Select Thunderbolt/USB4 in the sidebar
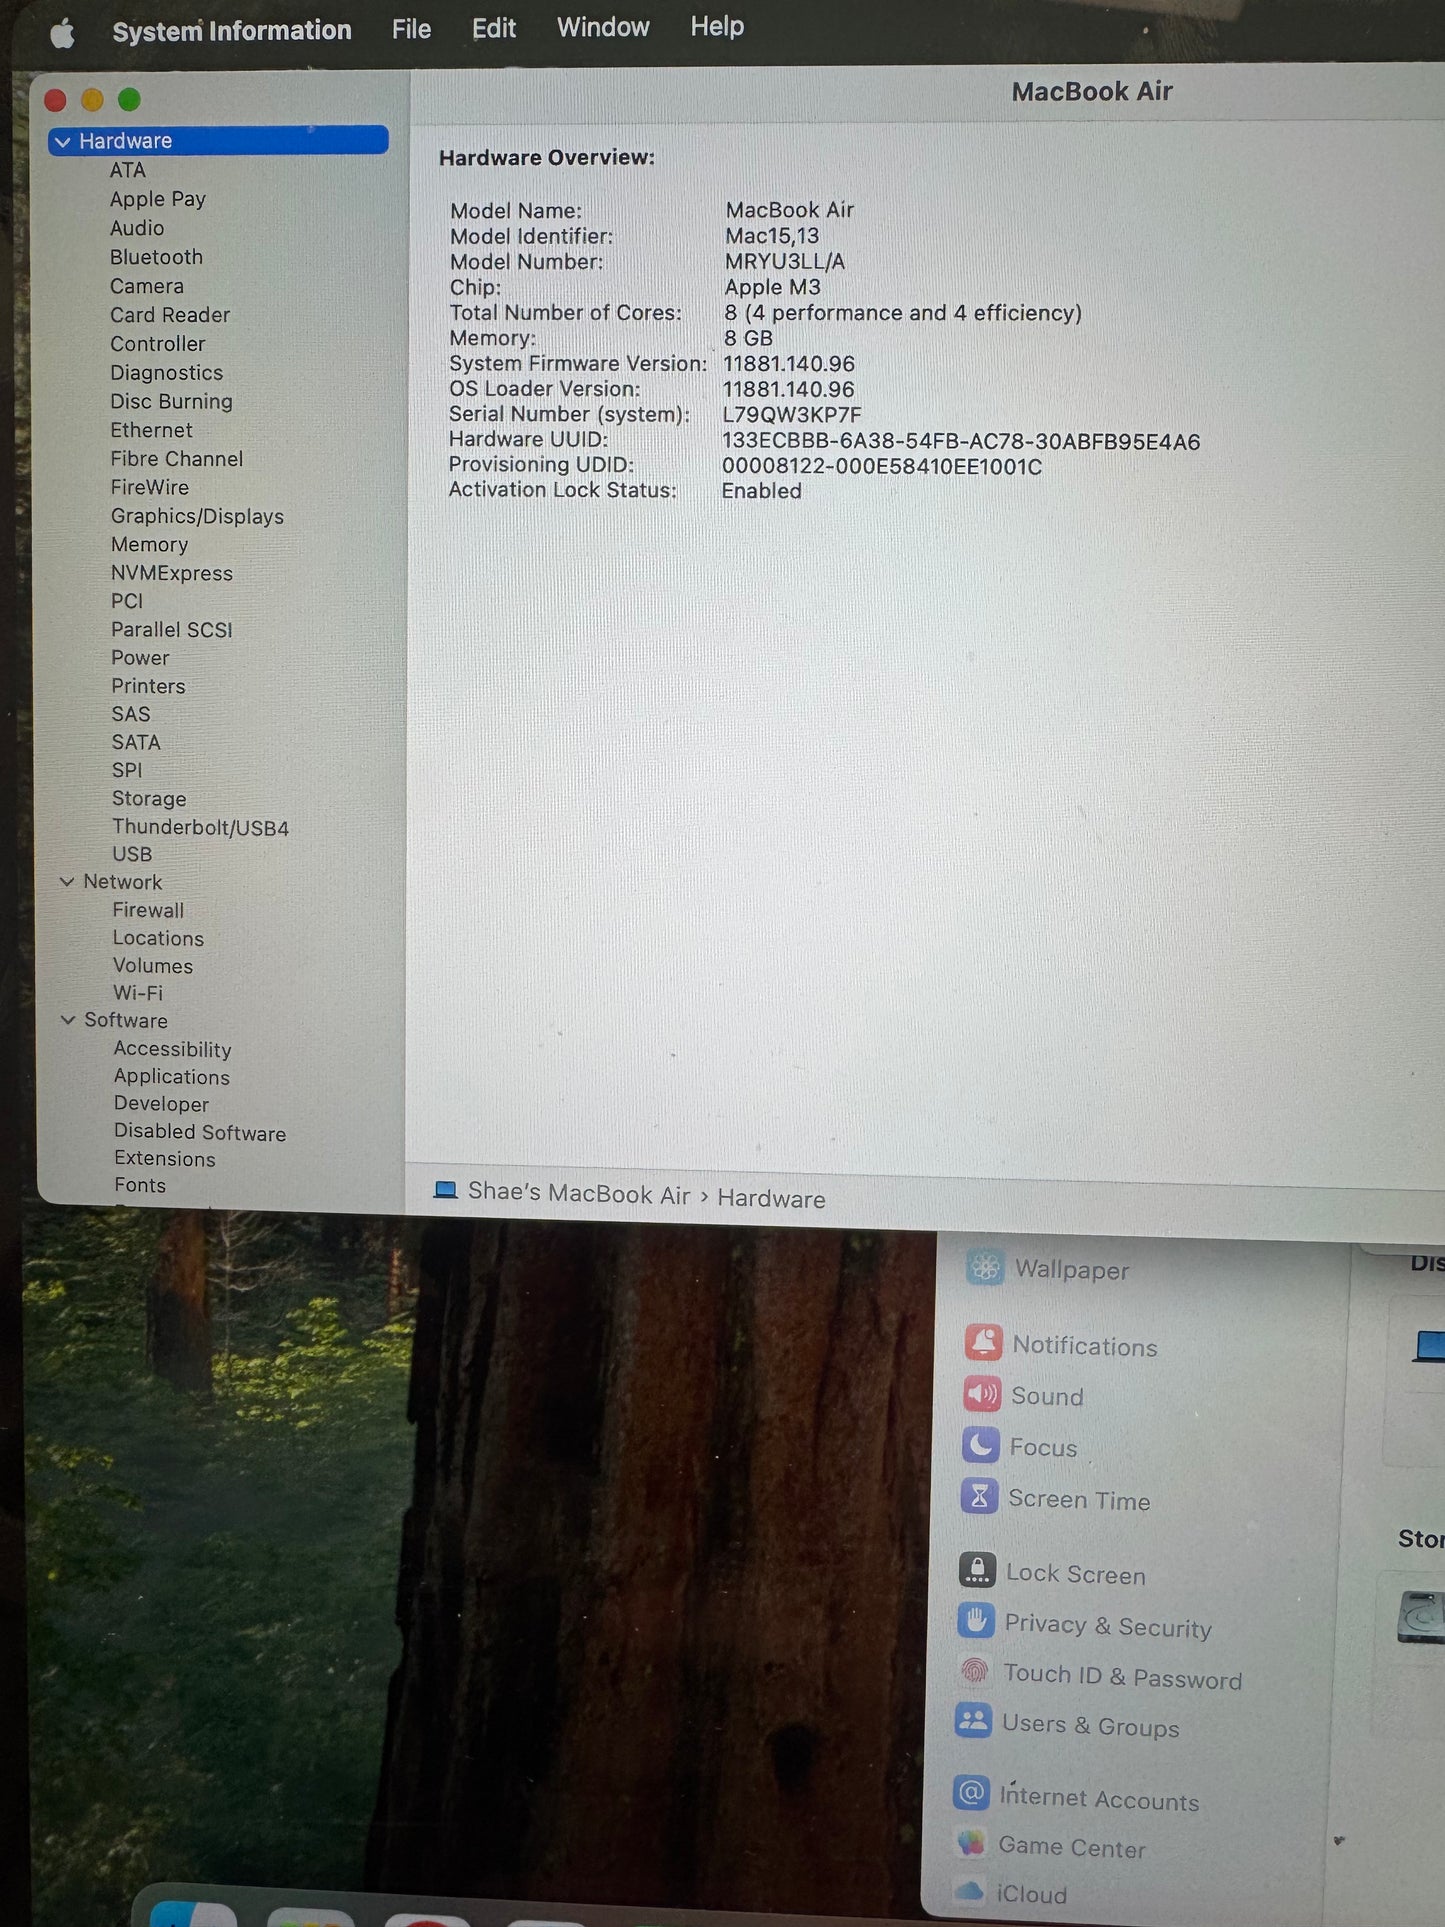Image resolution: width=1445 pixels, height=1927 pixels. pos(201,827)
